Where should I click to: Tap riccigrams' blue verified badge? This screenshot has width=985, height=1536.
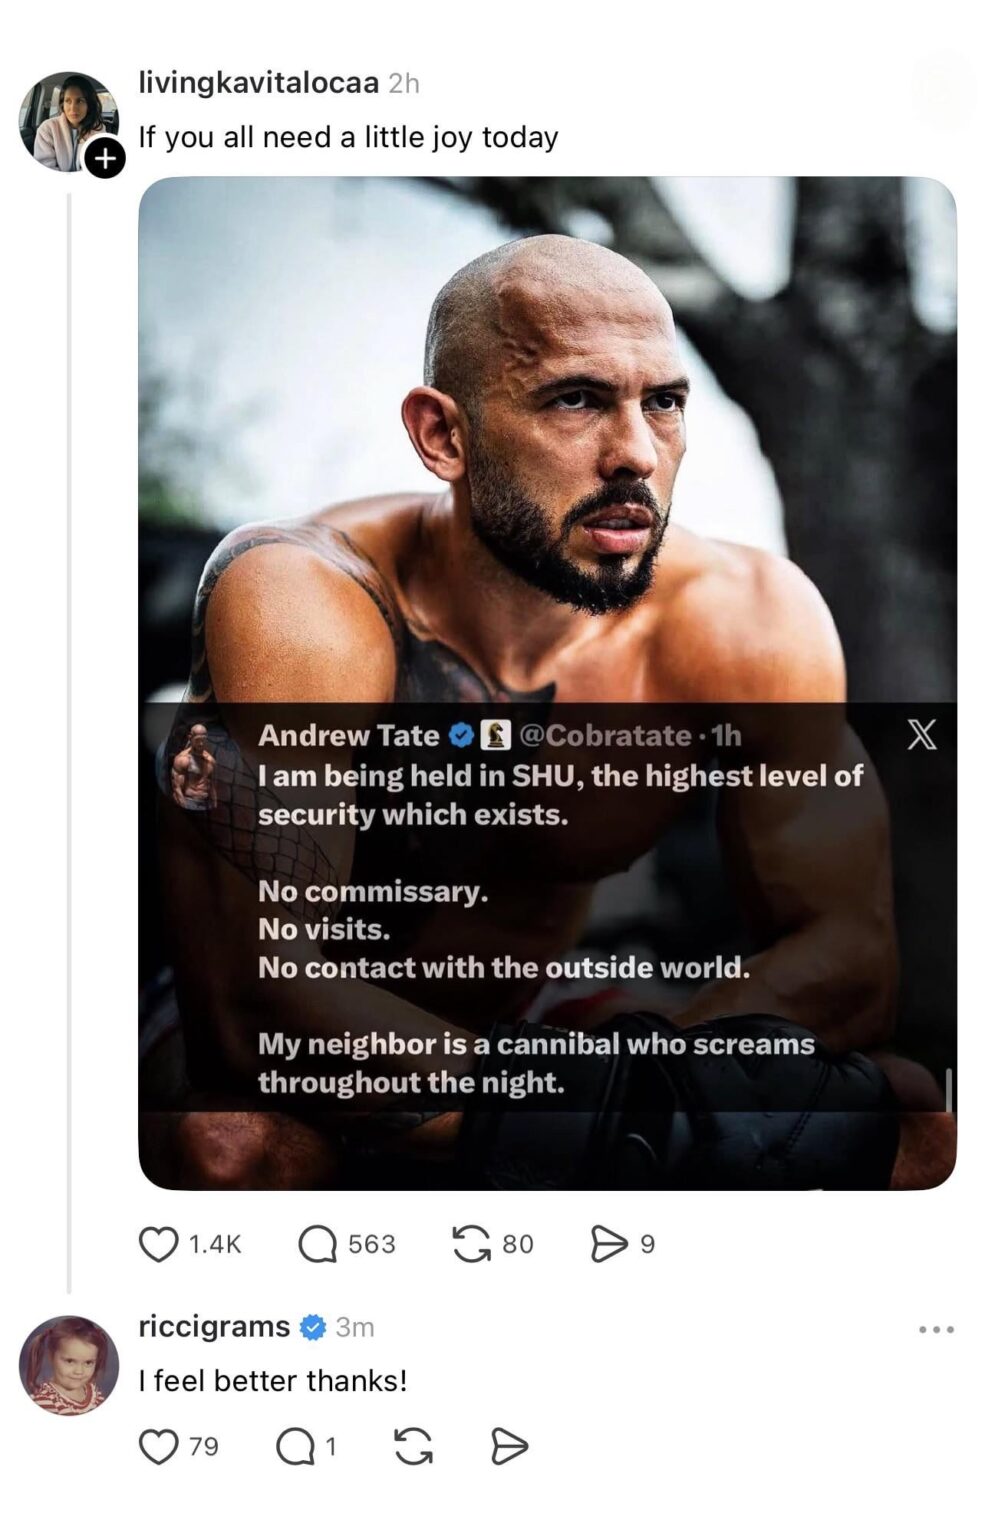point(313,1327)
